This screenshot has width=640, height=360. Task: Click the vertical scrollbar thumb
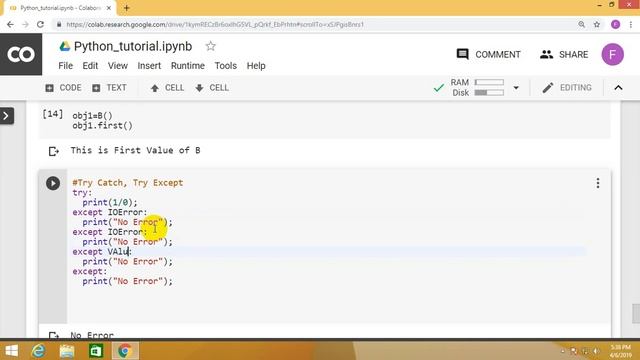[636, 313]
